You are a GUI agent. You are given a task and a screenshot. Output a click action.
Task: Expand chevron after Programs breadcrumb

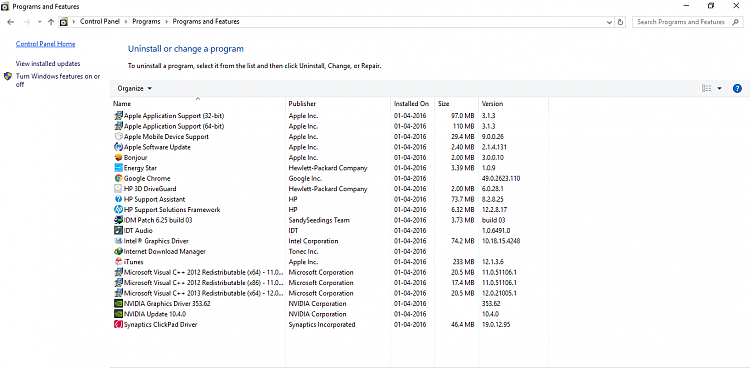[166, 22]
